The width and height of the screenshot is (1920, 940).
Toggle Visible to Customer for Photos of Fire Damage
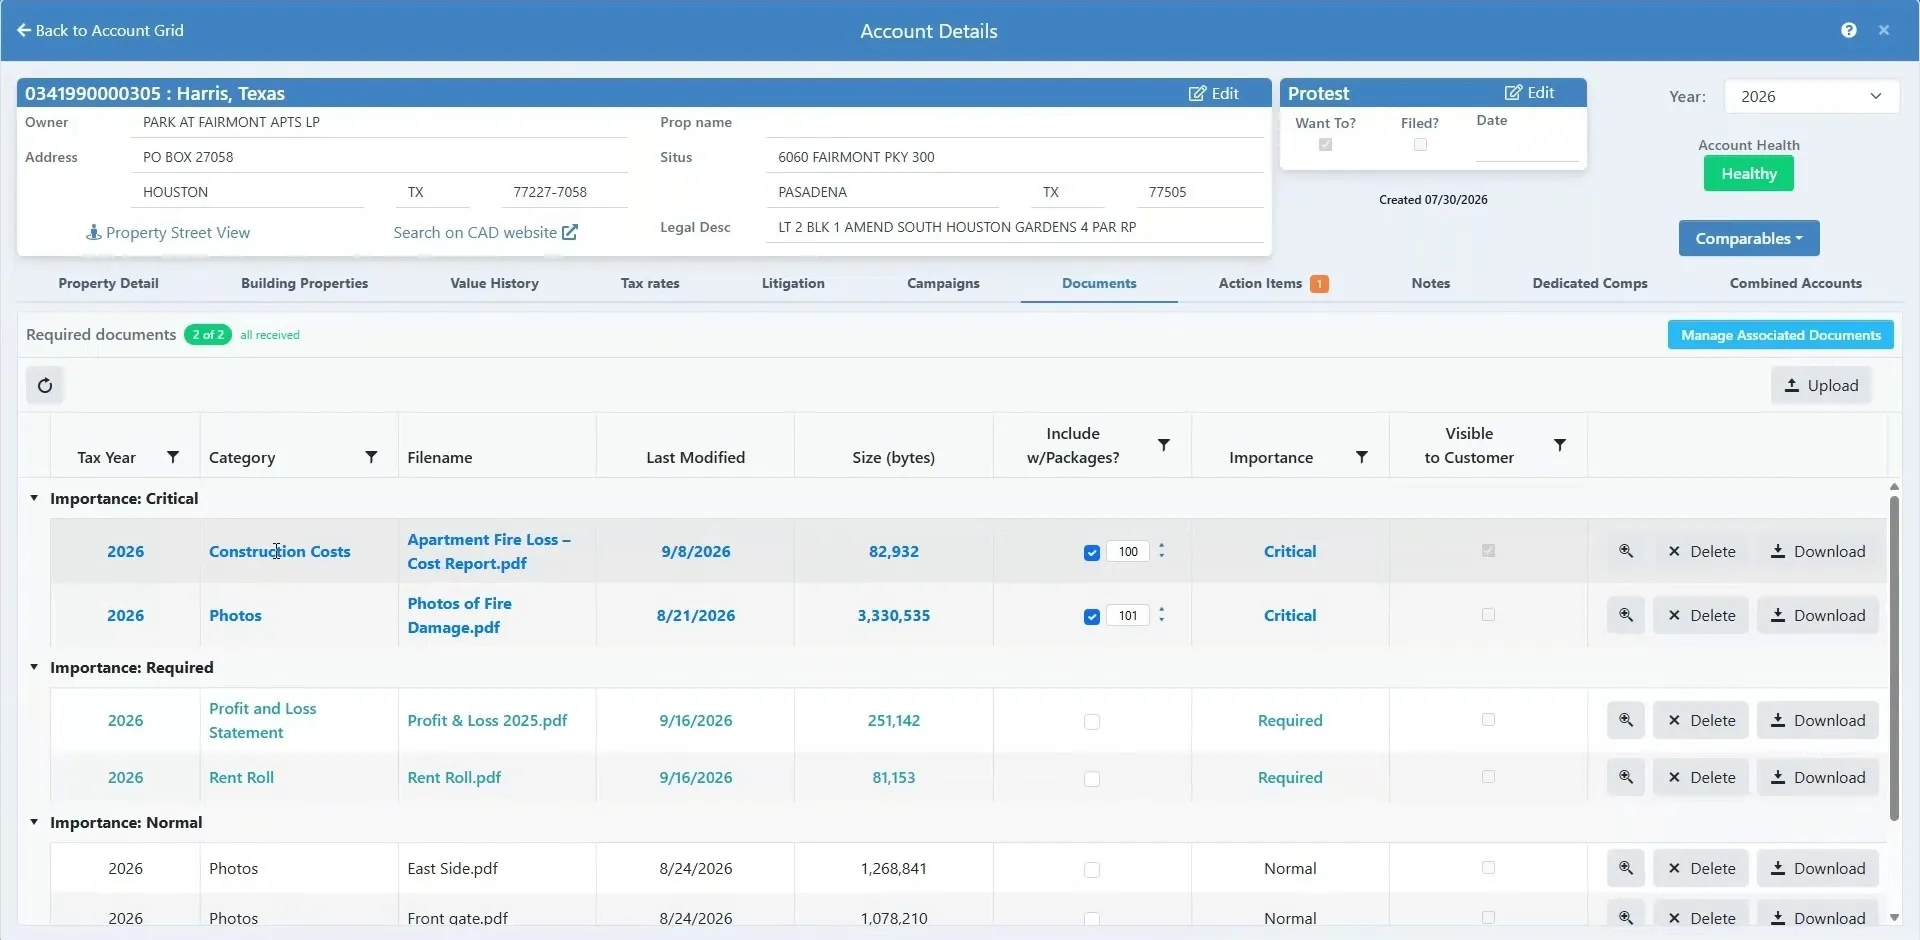pyautogui.click(x=1488, y=614)
